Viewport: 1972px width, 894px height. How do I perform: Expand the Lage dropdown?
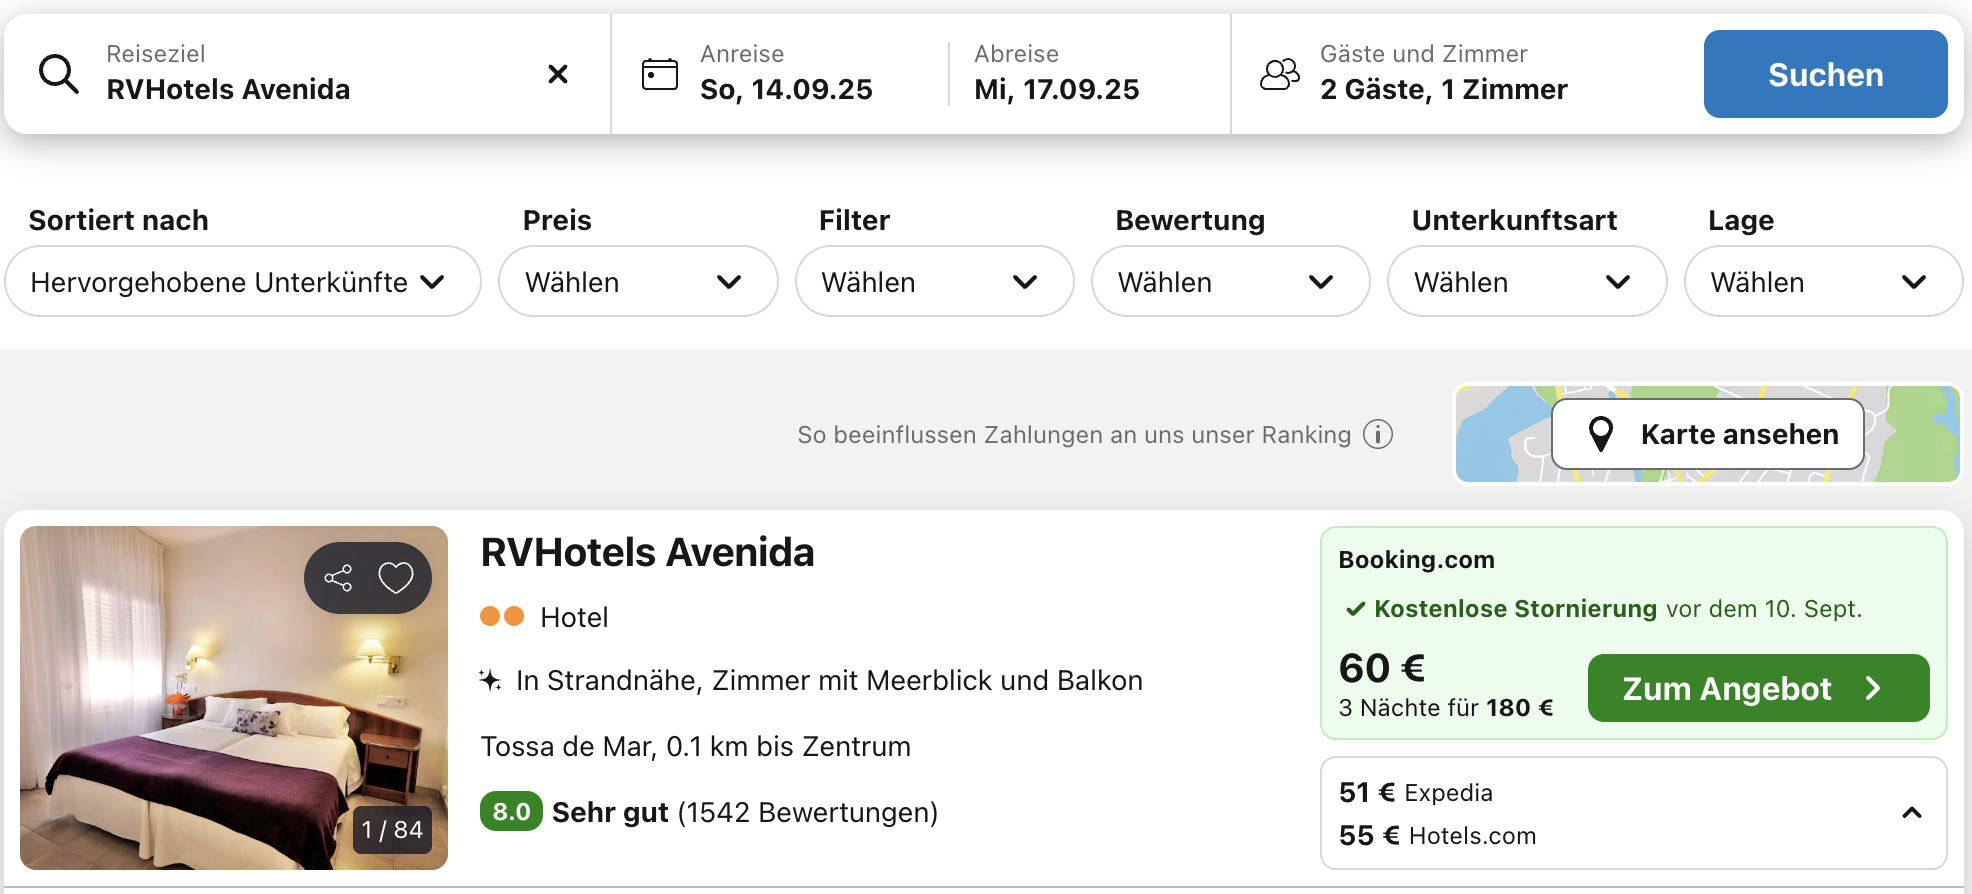[1822, 282]
